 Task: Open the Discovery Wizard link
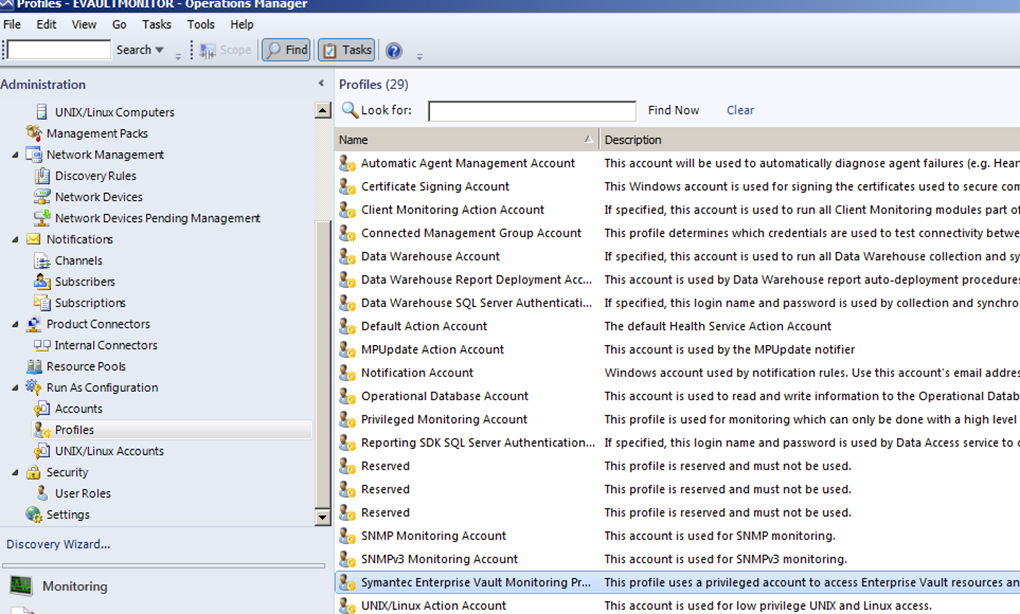[x=58, y=544]
